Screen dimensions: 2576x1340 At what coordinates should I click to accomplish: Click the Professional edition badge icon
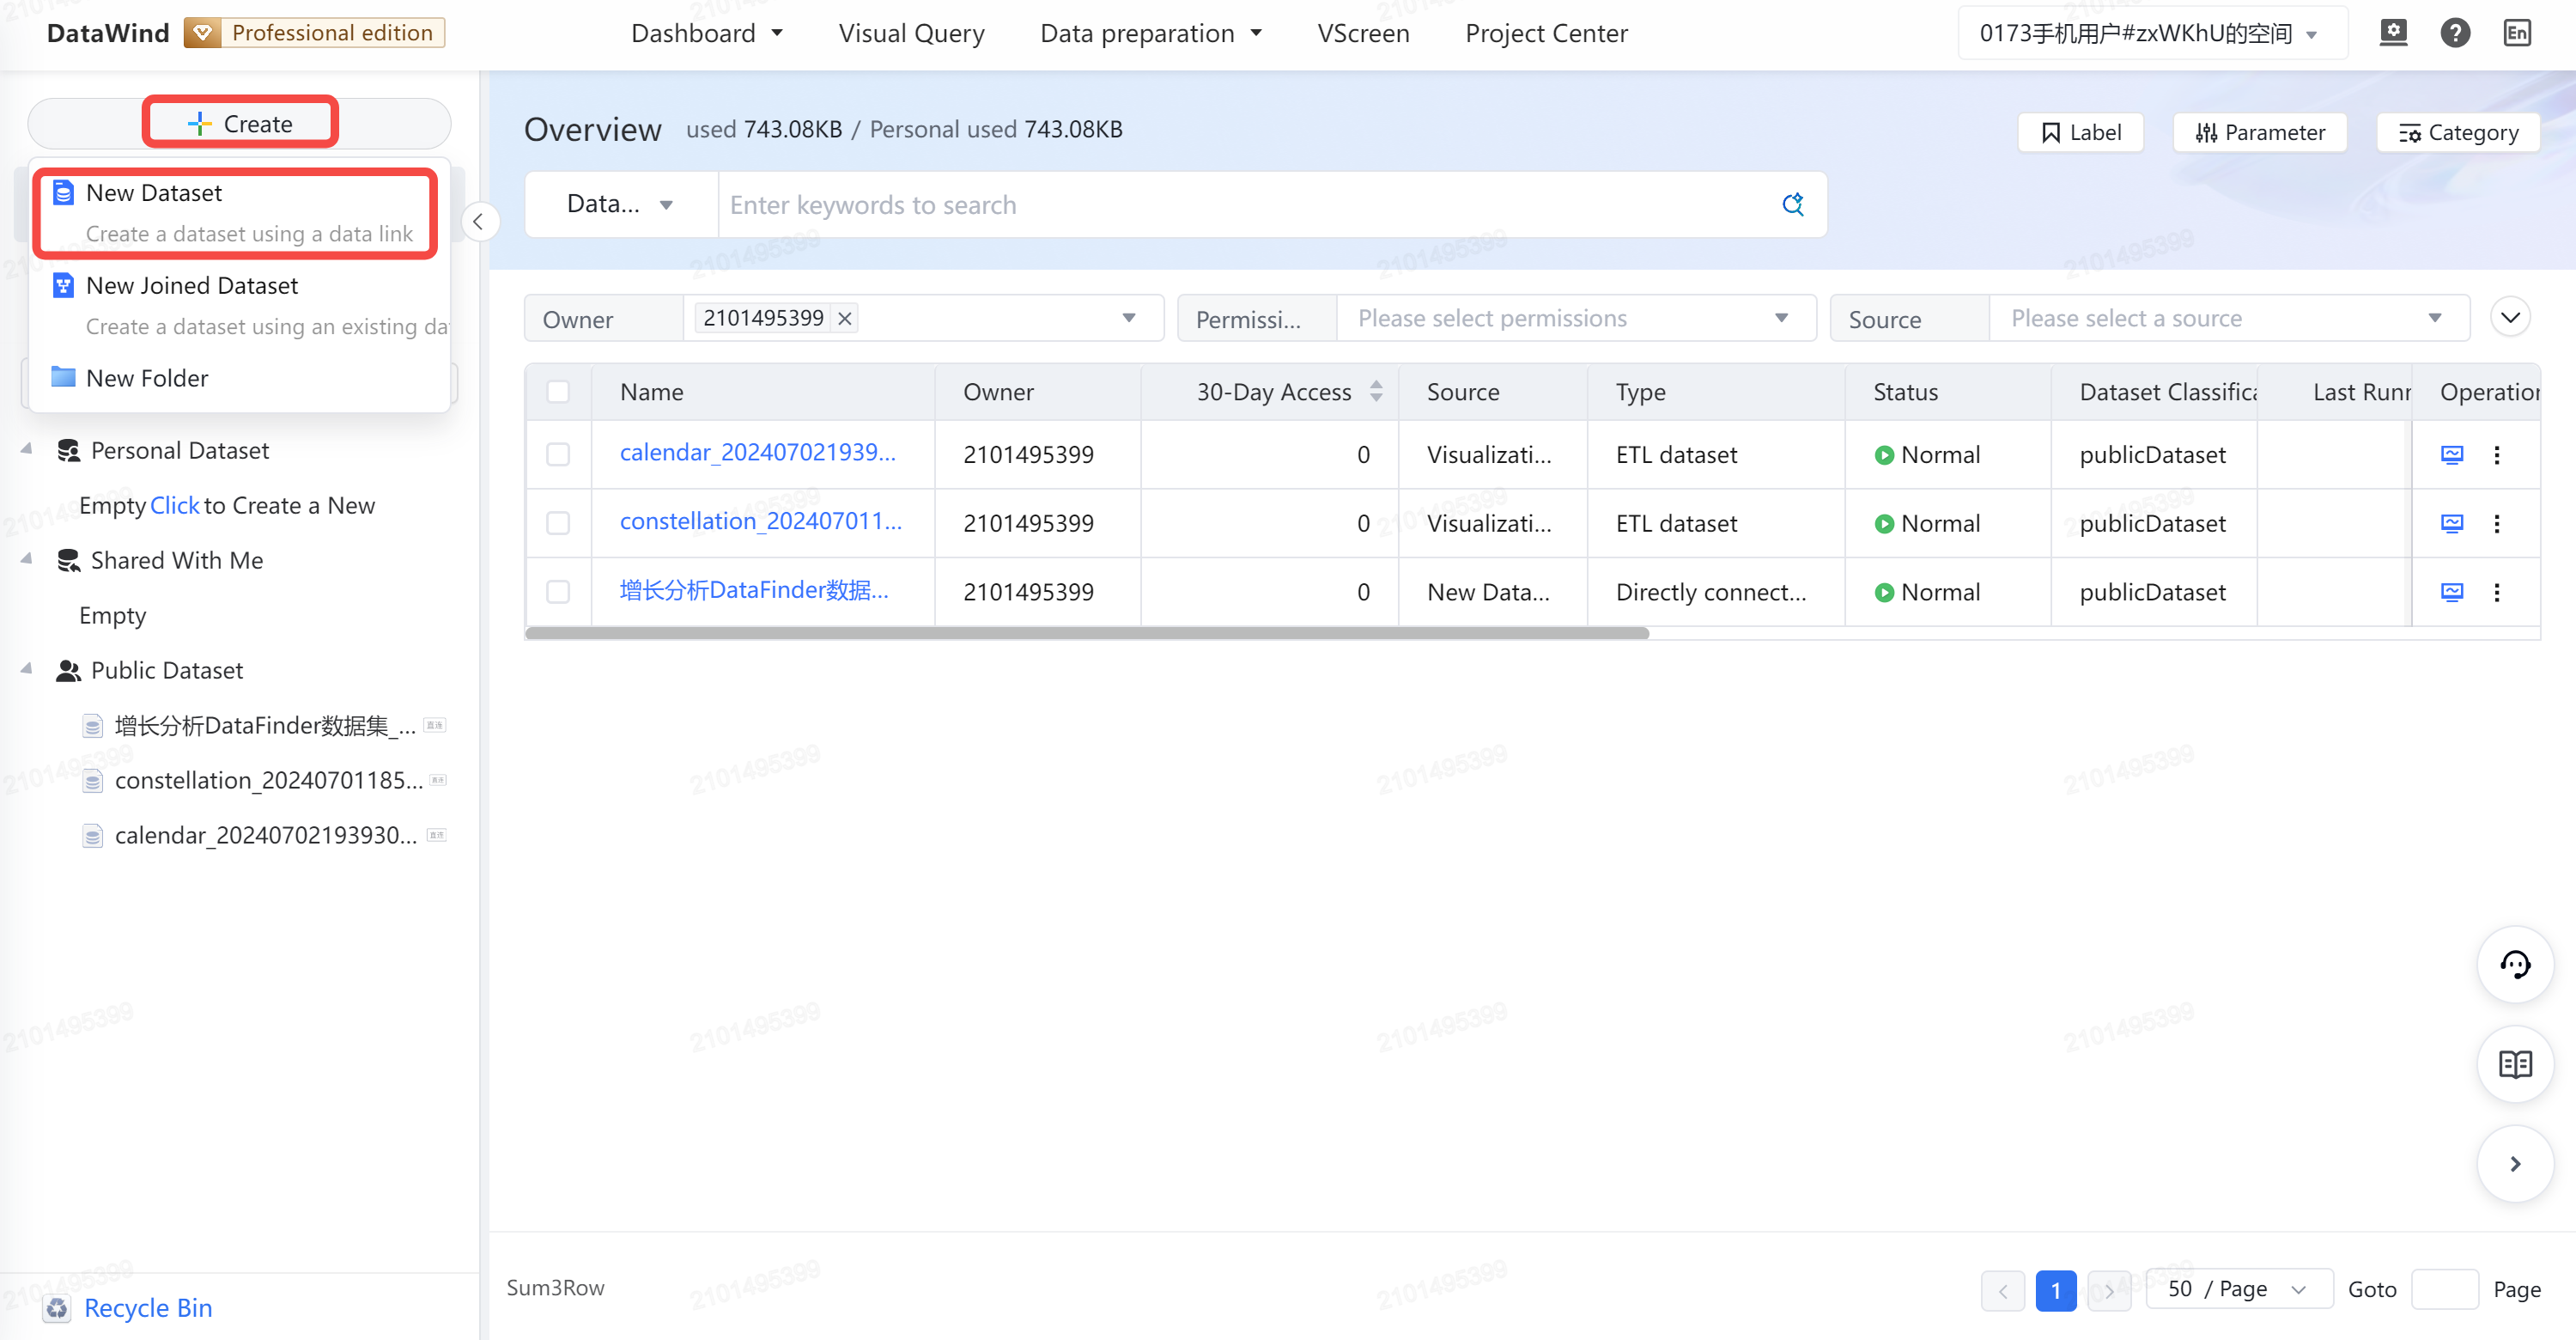pyautogui.click(x=202, y=33)
